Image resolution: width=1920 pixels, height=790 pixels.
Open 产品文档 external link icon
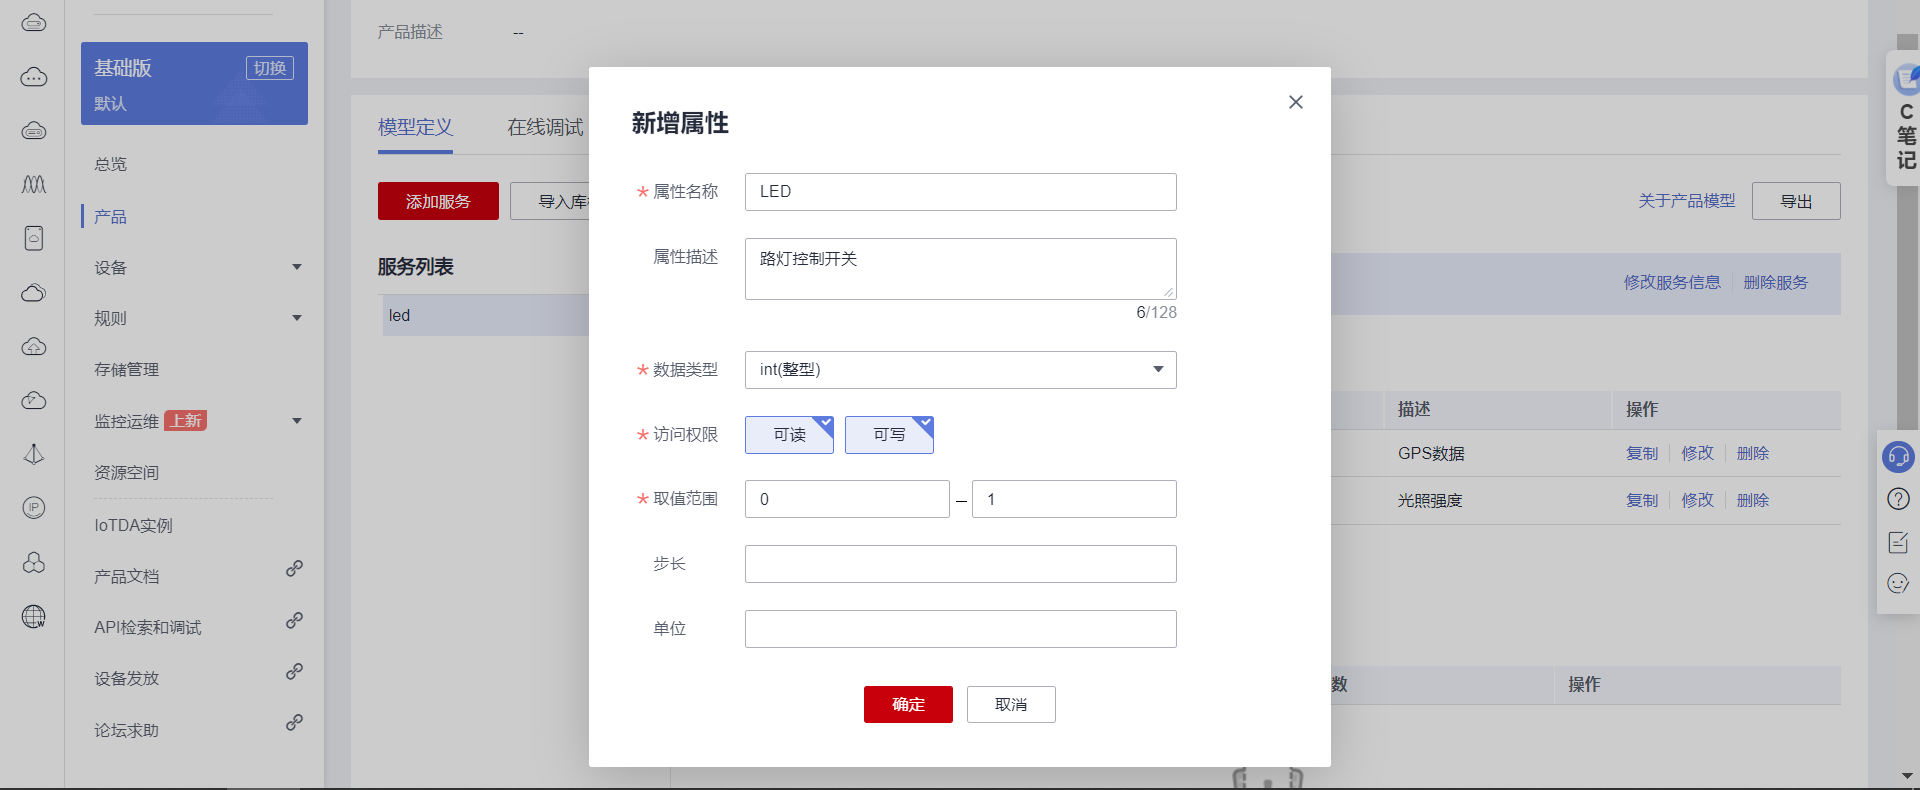(x=294, y=569)
